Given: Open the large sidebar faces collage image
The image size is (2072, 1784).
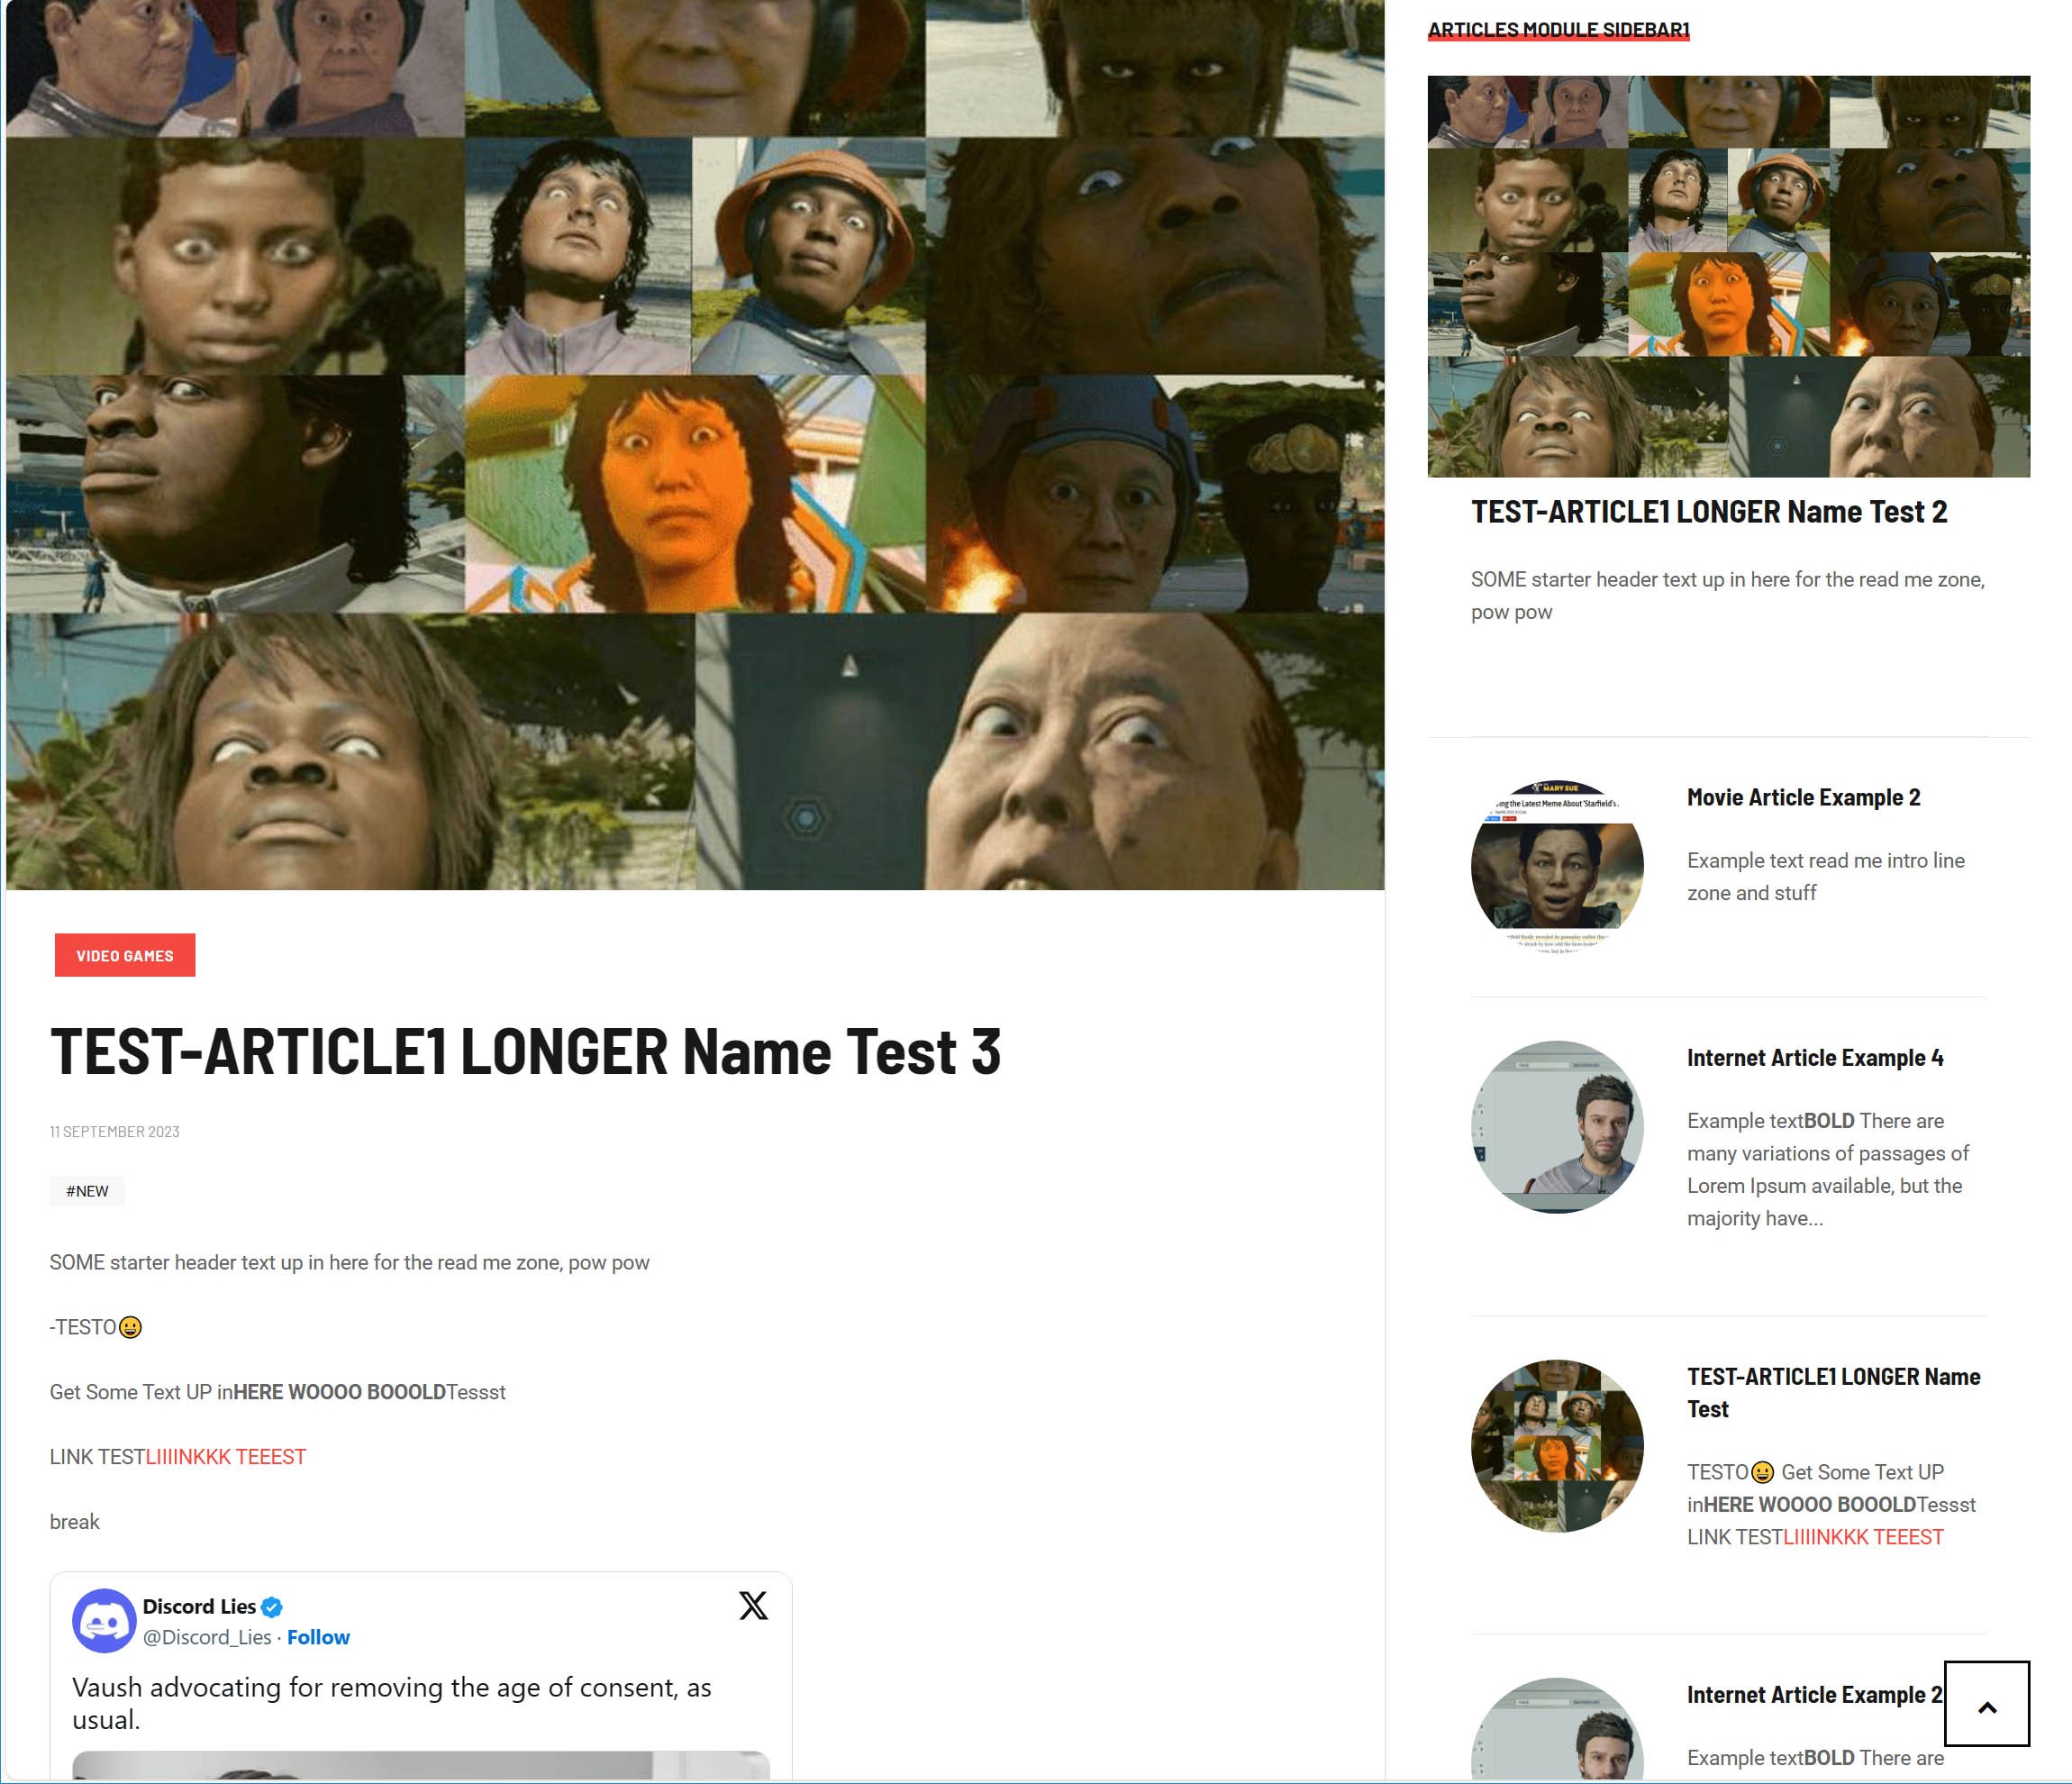Looking at the screenshot, I should (x=1728, y=276).
